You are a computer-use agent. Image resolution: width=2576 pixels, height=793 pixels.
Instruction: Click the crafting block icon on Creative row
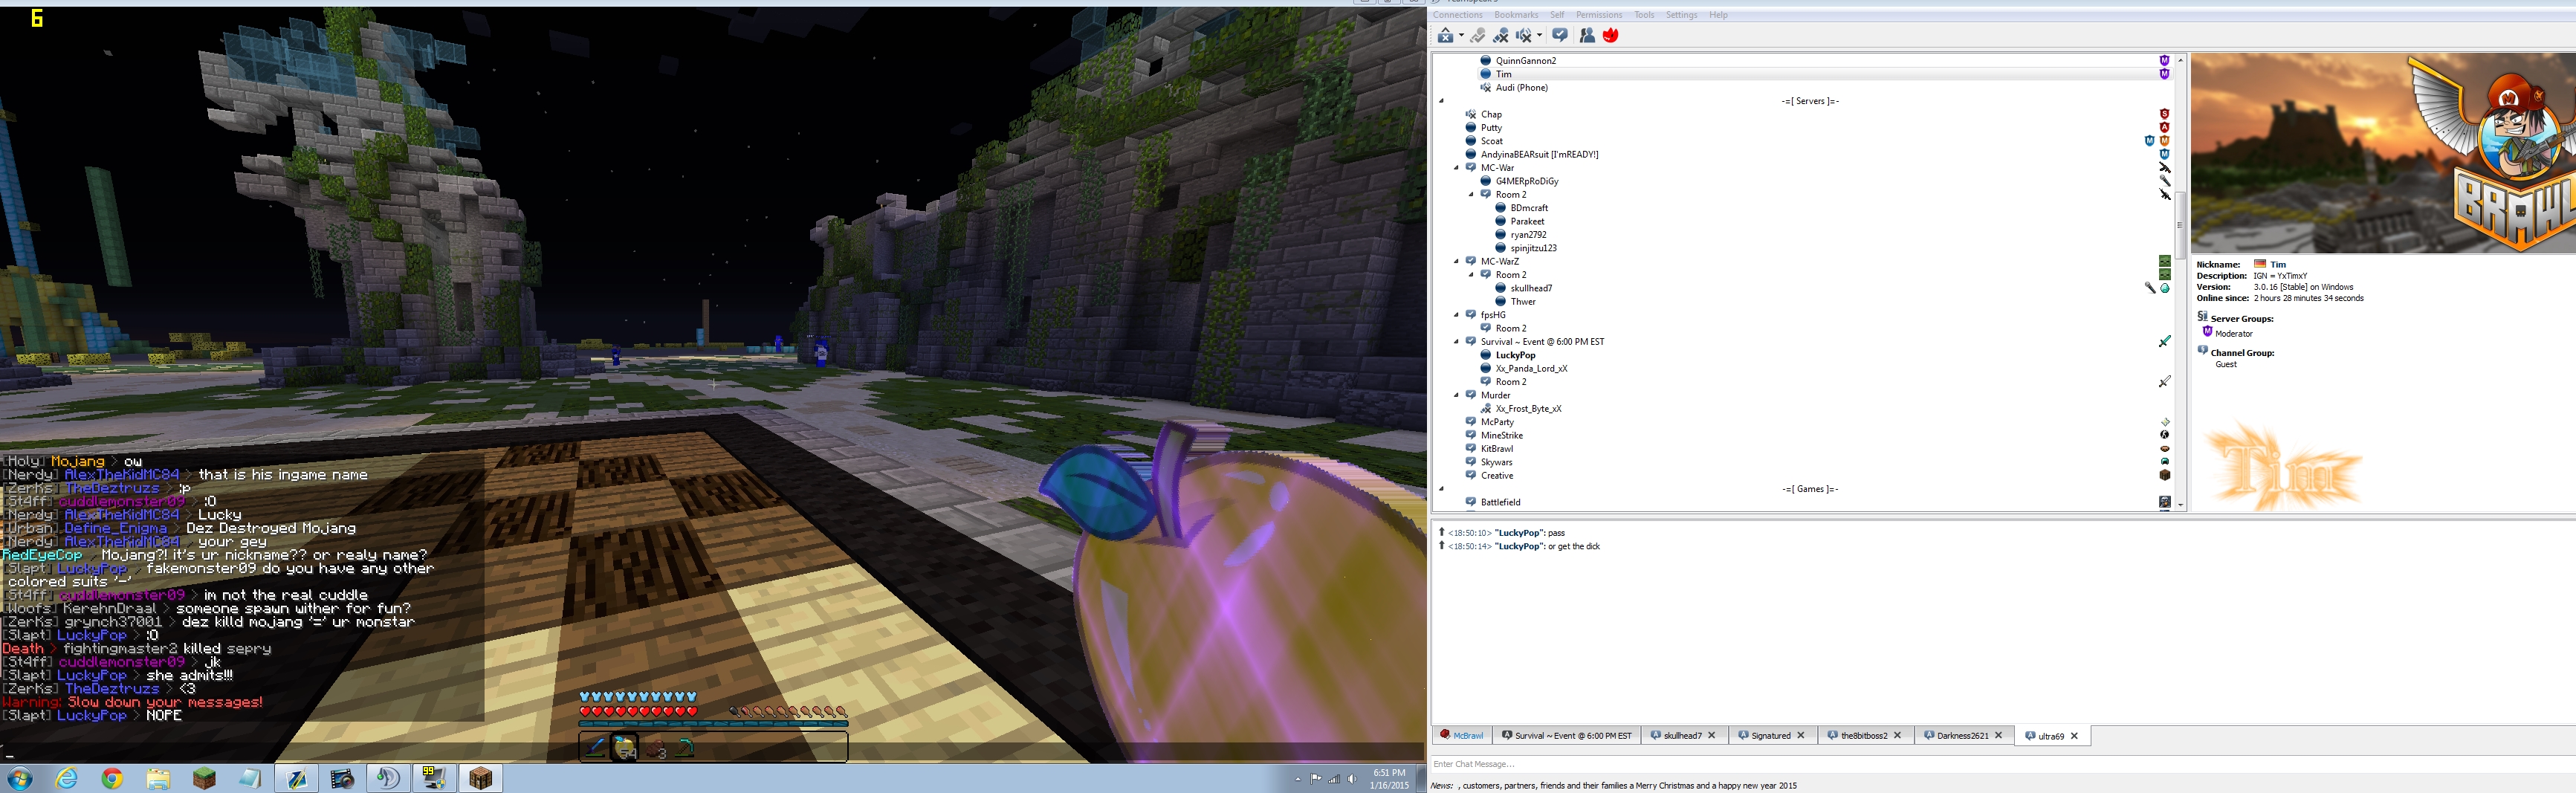(2164, 476)
